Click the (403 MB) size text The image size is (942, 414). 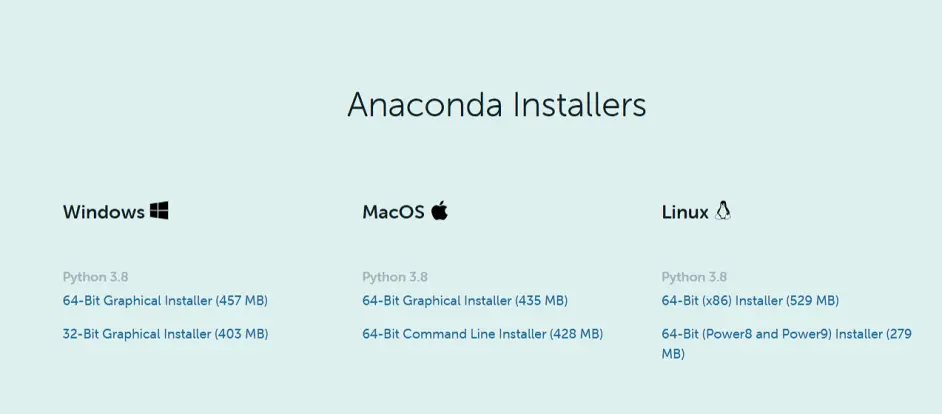[241, 334]
